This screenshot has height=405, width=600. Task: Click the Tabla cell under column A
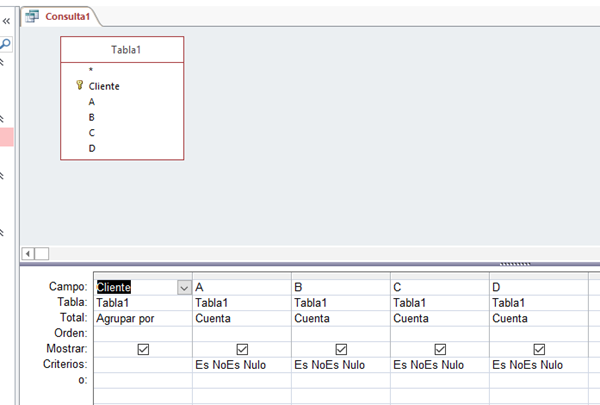(242, 303)
